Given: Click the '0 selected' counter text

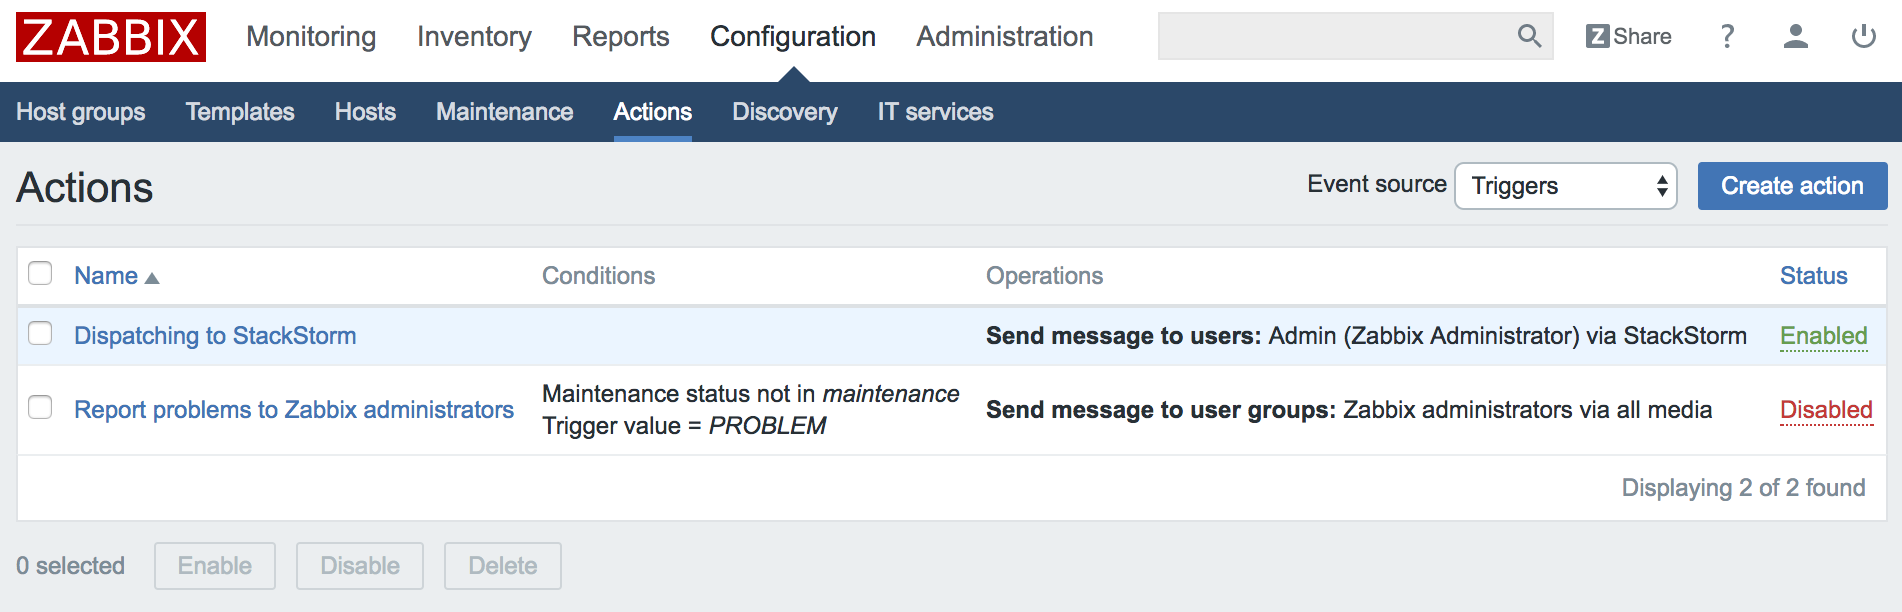Looking at the screenshot, I should 70,566.
